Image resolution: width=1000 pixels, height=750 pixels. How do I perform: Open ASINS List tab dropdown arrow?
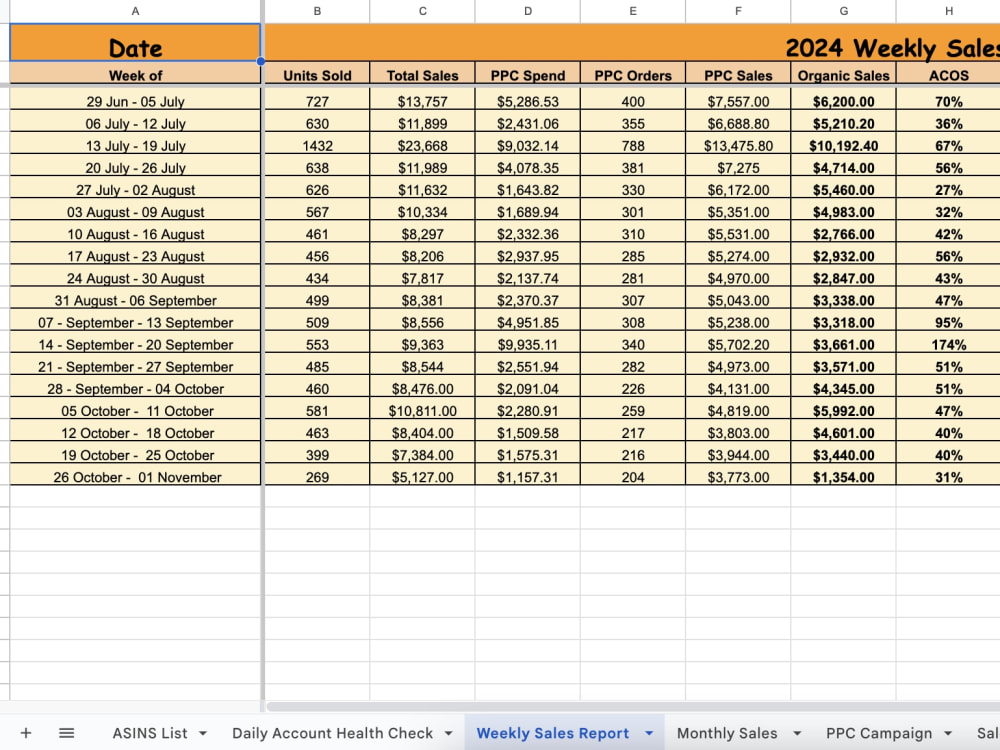[203, 733]
